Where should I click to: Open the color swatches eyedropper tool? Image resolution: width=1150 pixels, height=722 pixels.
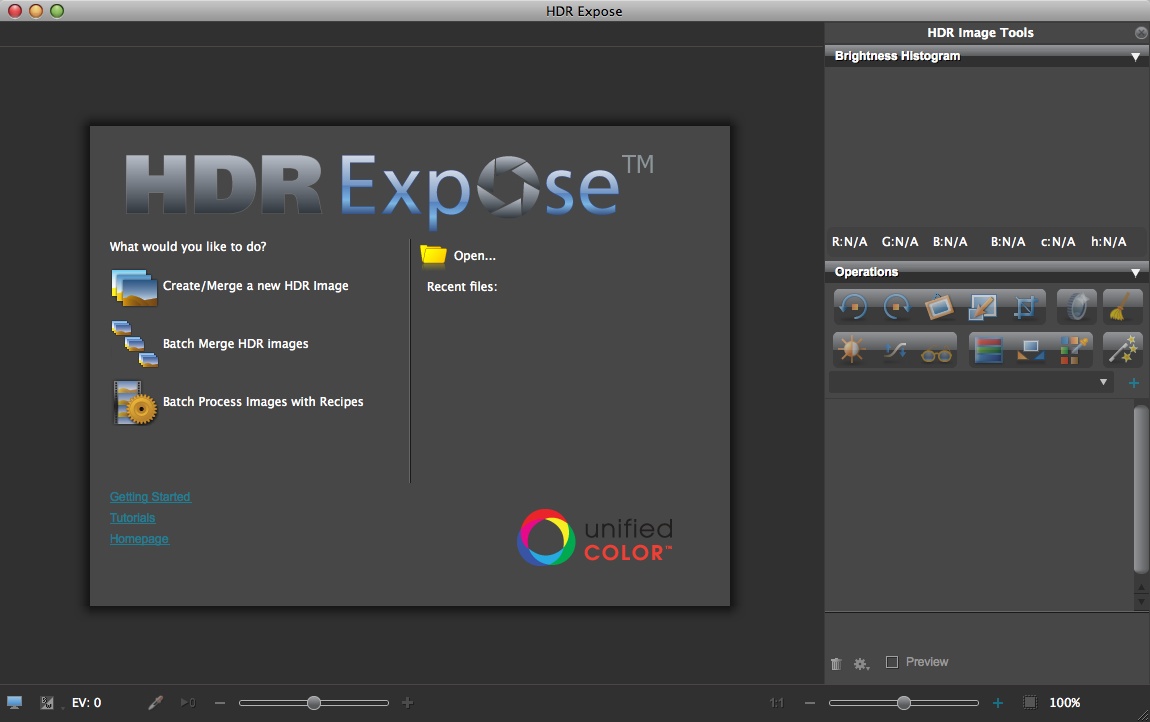tap(1074, 350)
